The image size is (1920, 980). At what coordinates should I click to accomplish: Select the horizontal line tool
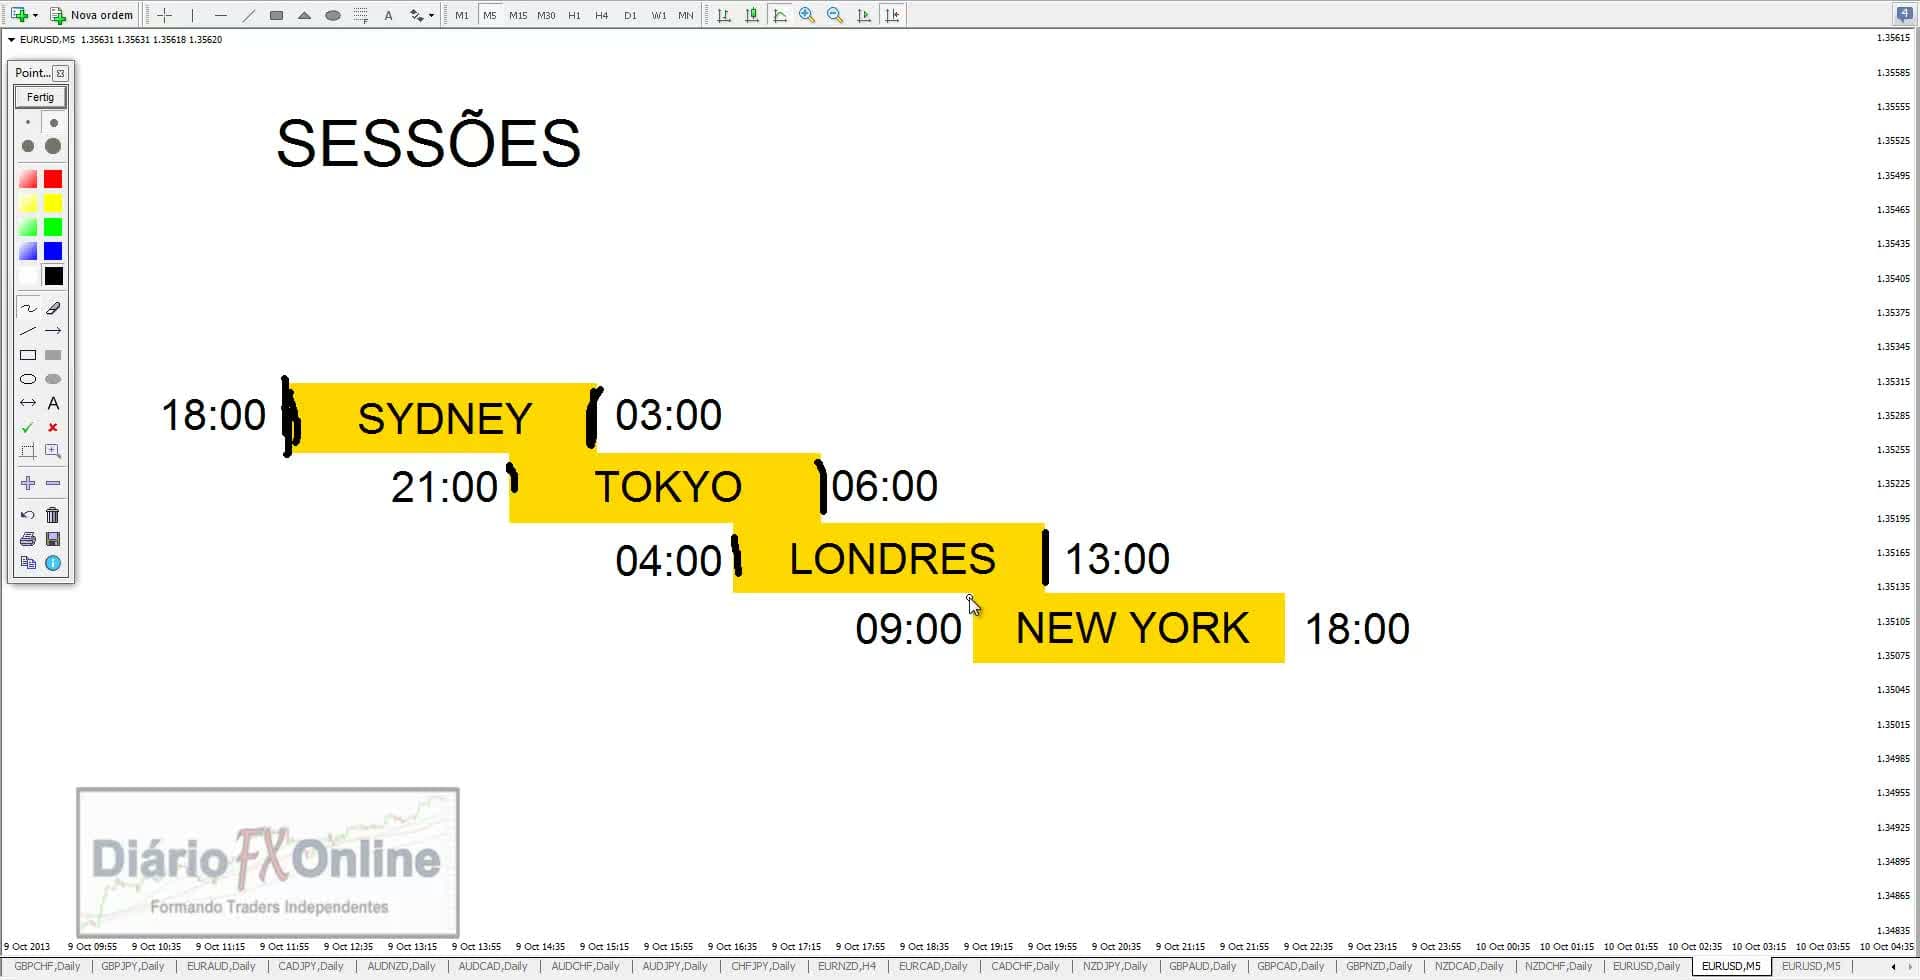(221, 15)
